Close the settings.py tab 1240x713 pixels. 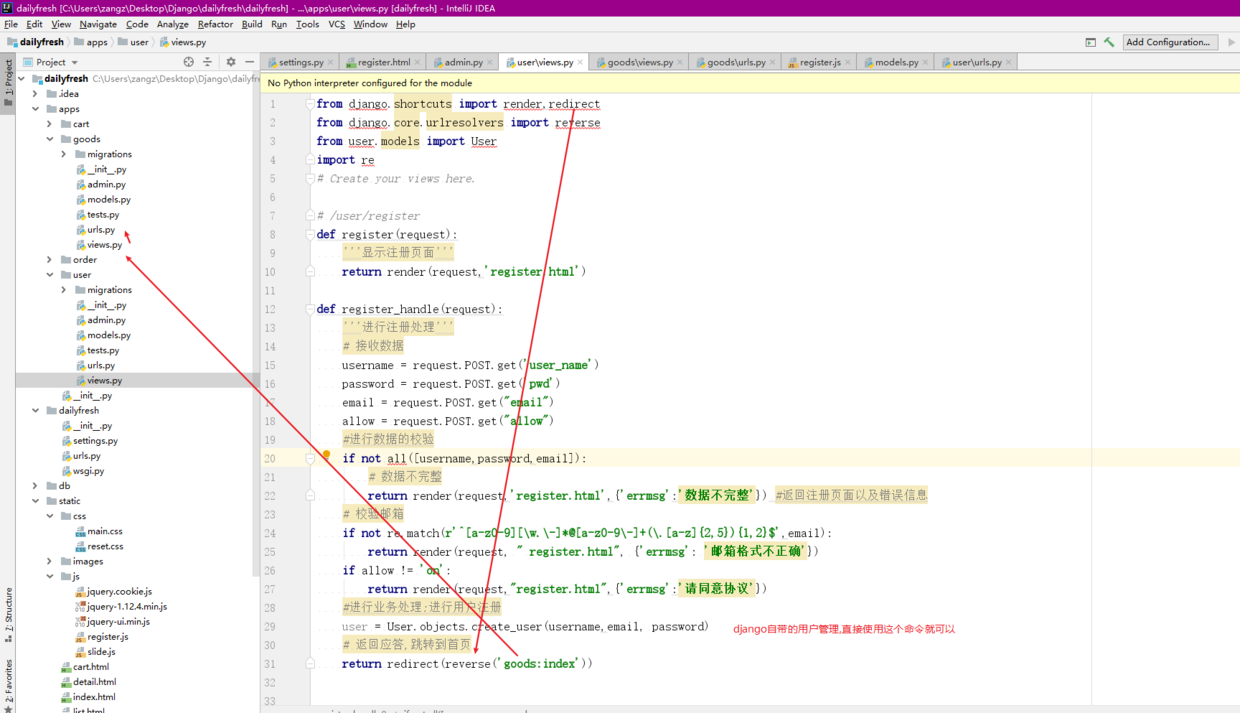tap(332, 62)
